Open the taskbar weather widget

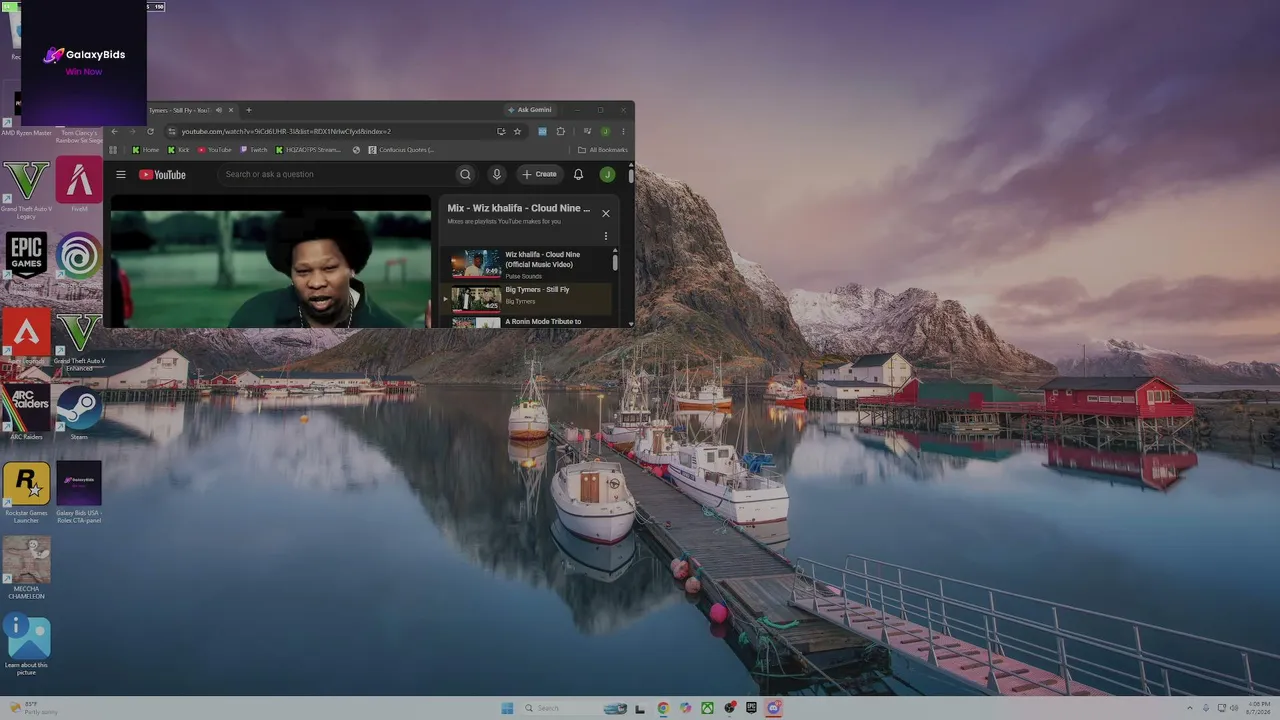(x=34, y=708)
